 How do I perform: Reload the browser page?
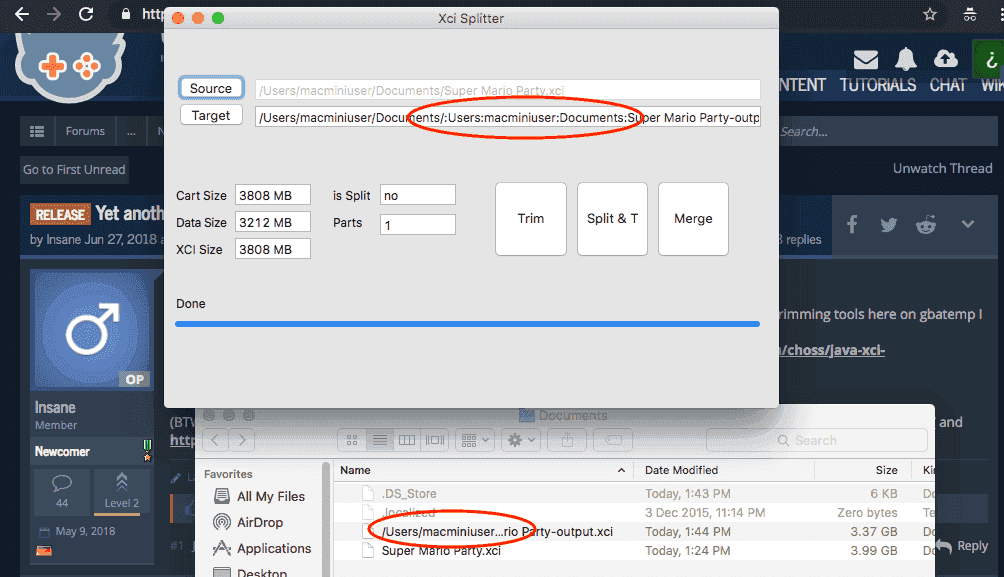[x=86, y=14]
